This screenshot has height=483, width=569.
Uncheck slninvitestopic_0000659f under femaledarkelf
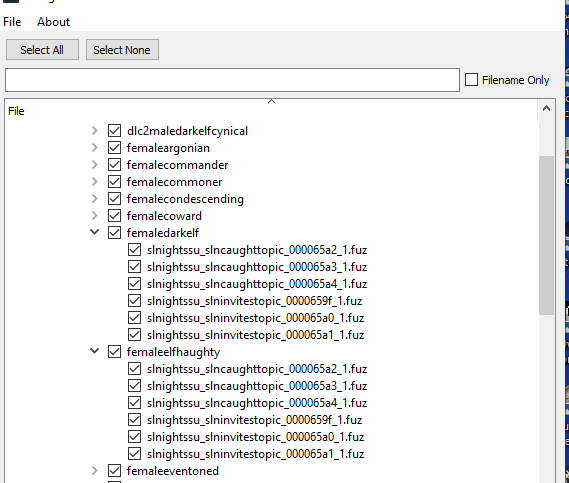click(x=134, y=301)
